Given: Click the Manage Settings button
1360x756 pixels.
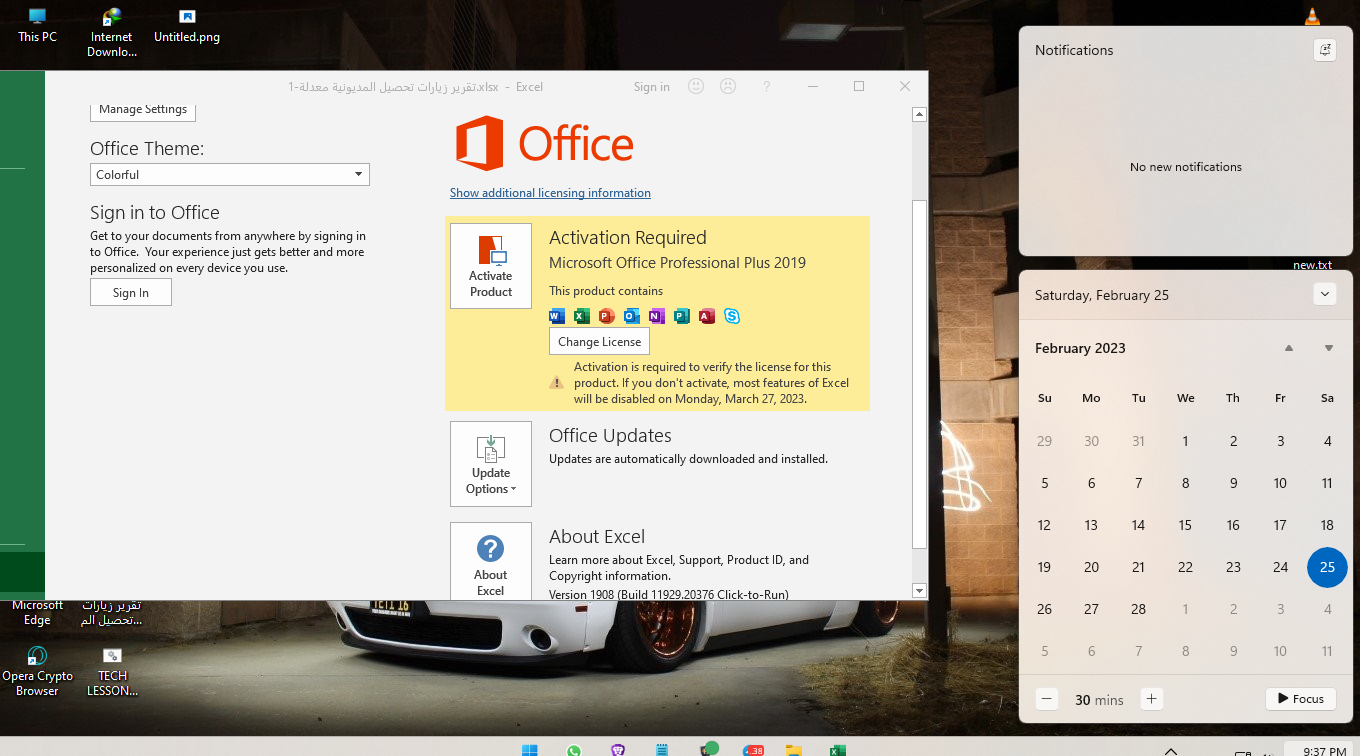Looking at the screenshot, I should click(143, 110).
